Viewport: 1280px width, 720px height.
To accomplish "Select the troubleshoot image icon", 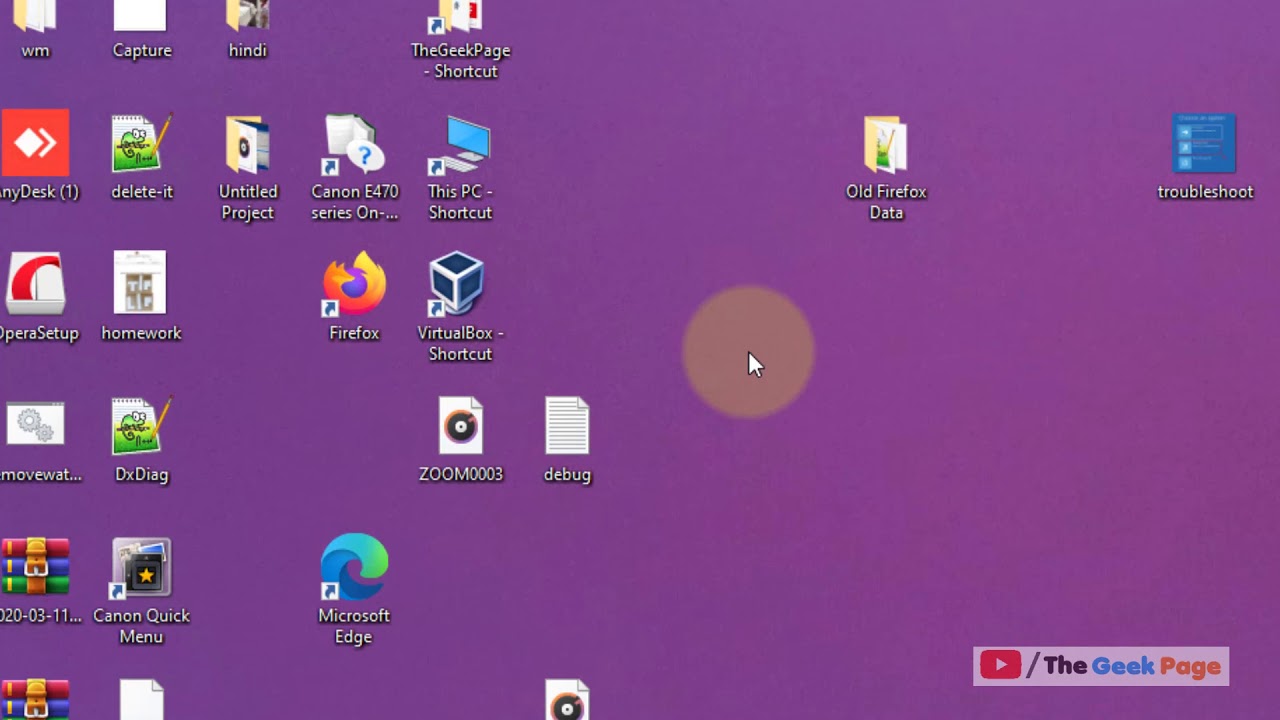I will click(x=1205, y=144).
